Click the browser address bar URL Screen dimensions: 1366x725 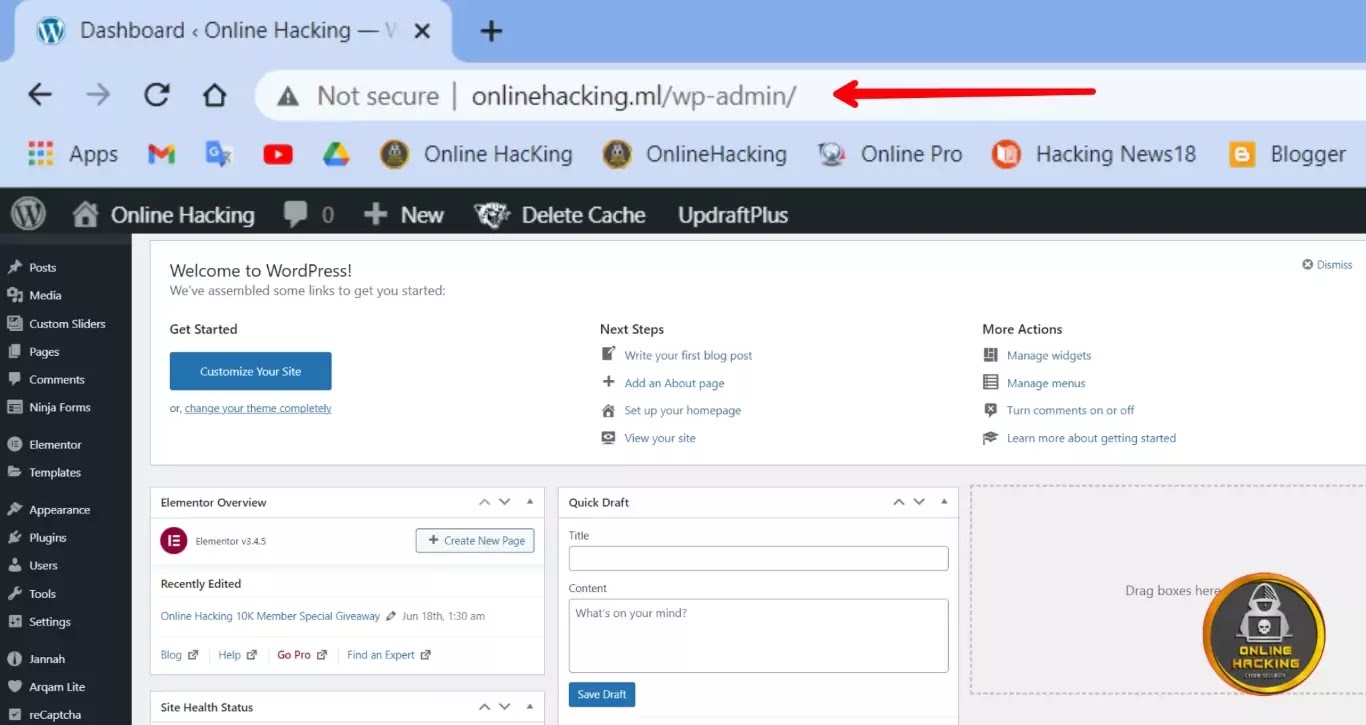point(634,96)
